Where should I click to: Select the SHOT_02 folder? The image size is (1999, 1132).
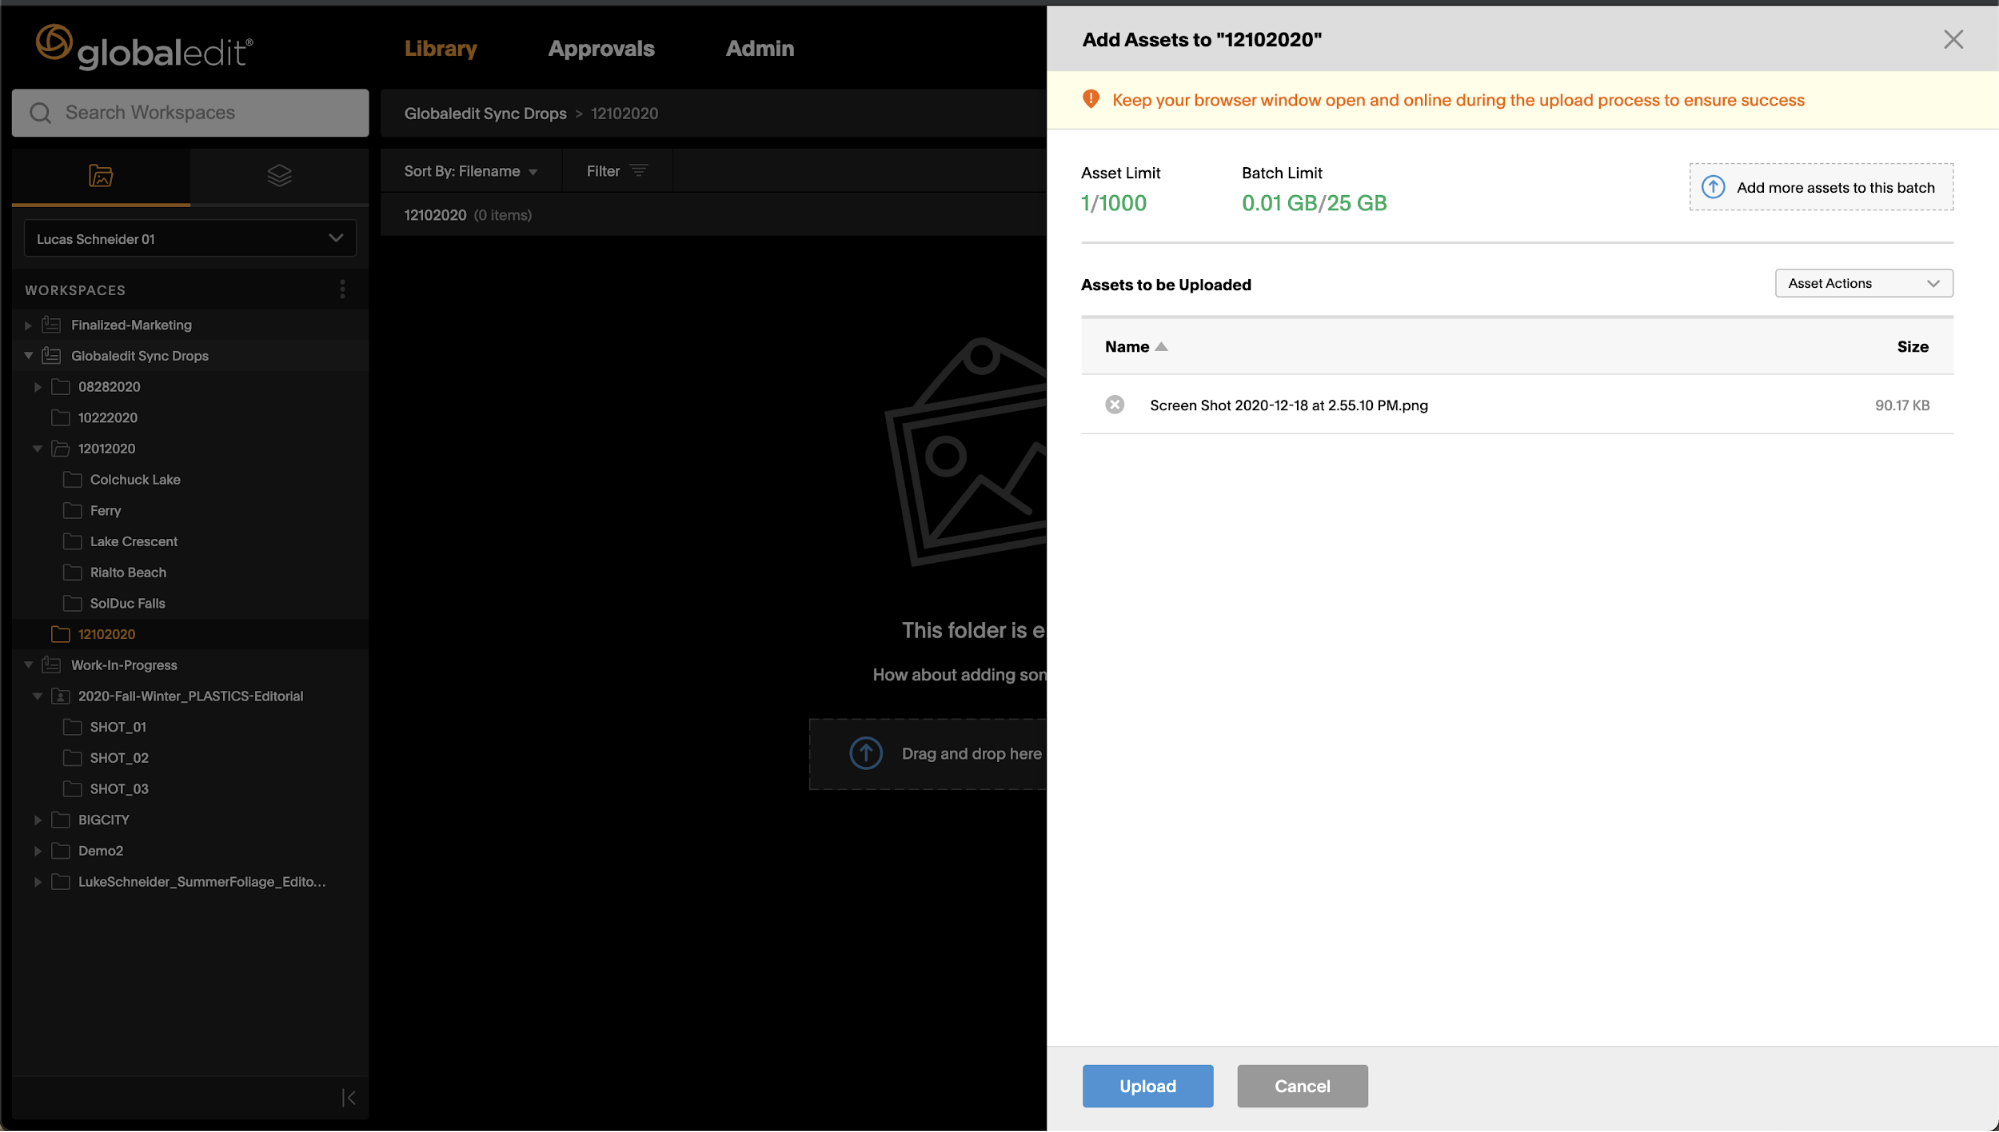[119, 758]
